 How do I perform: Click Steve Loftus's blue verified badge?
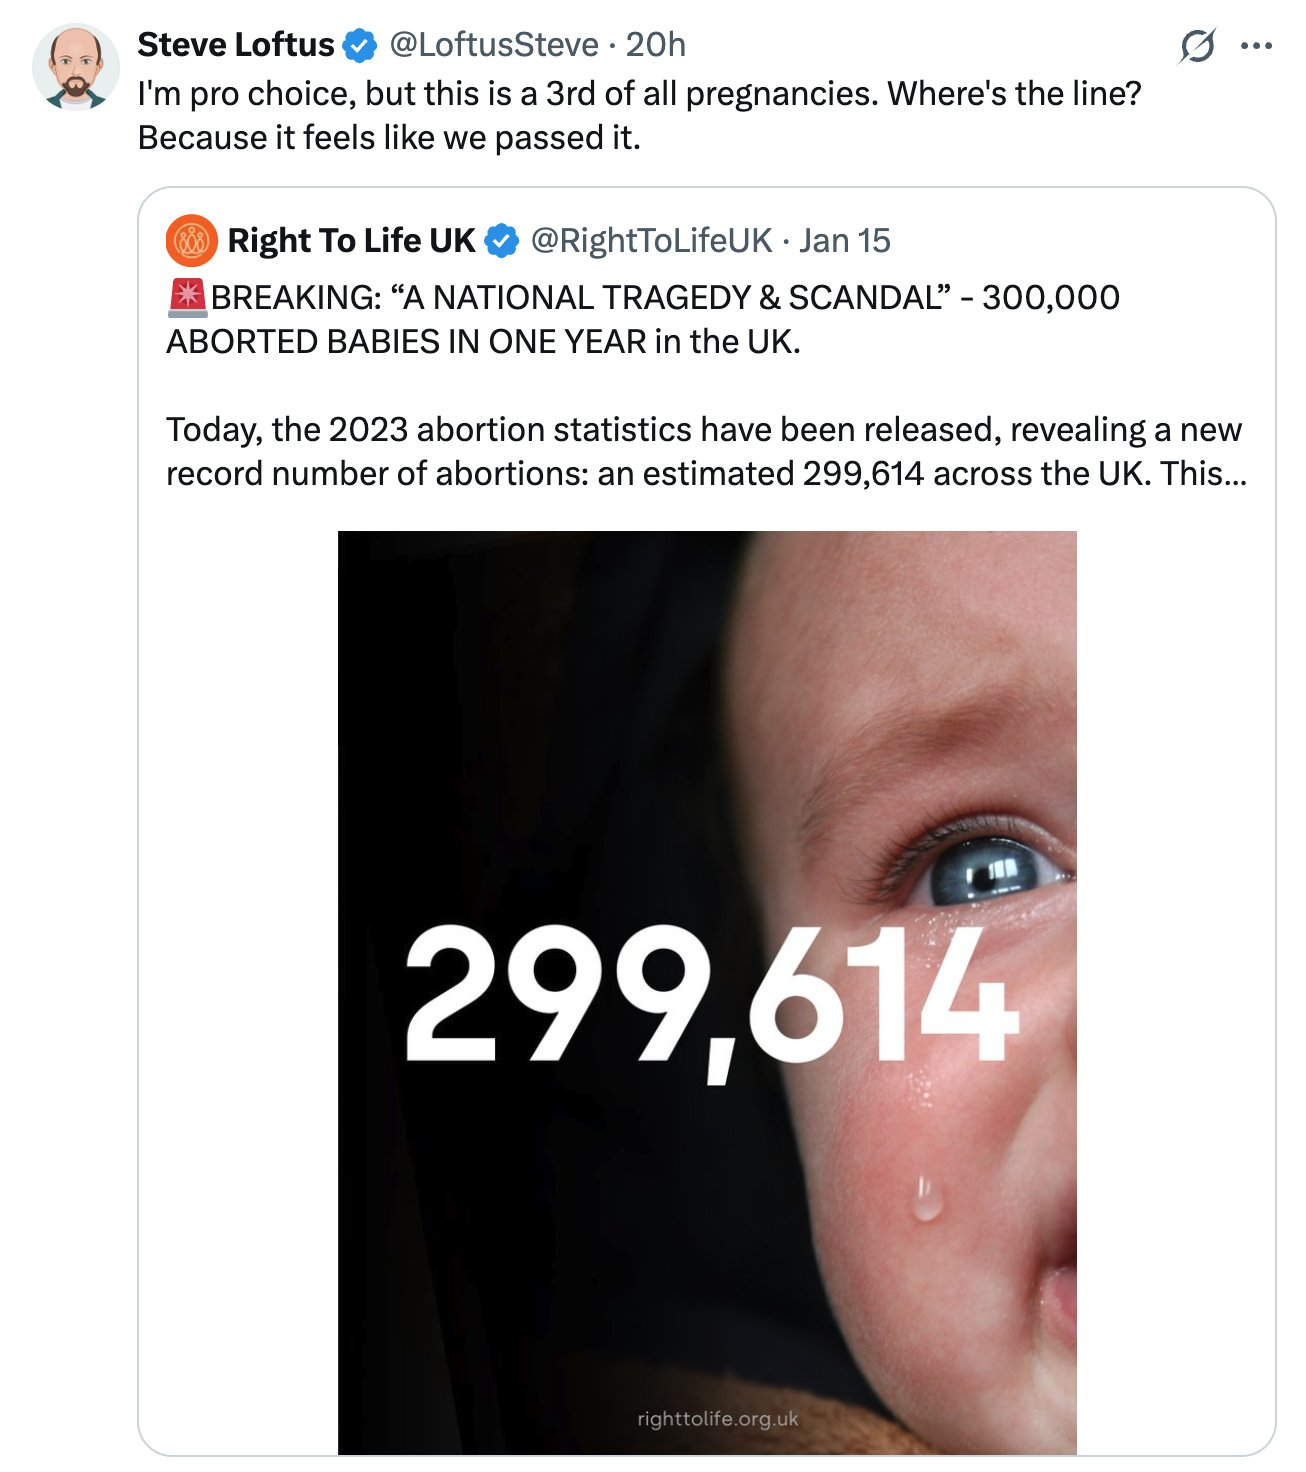(360, 46)
